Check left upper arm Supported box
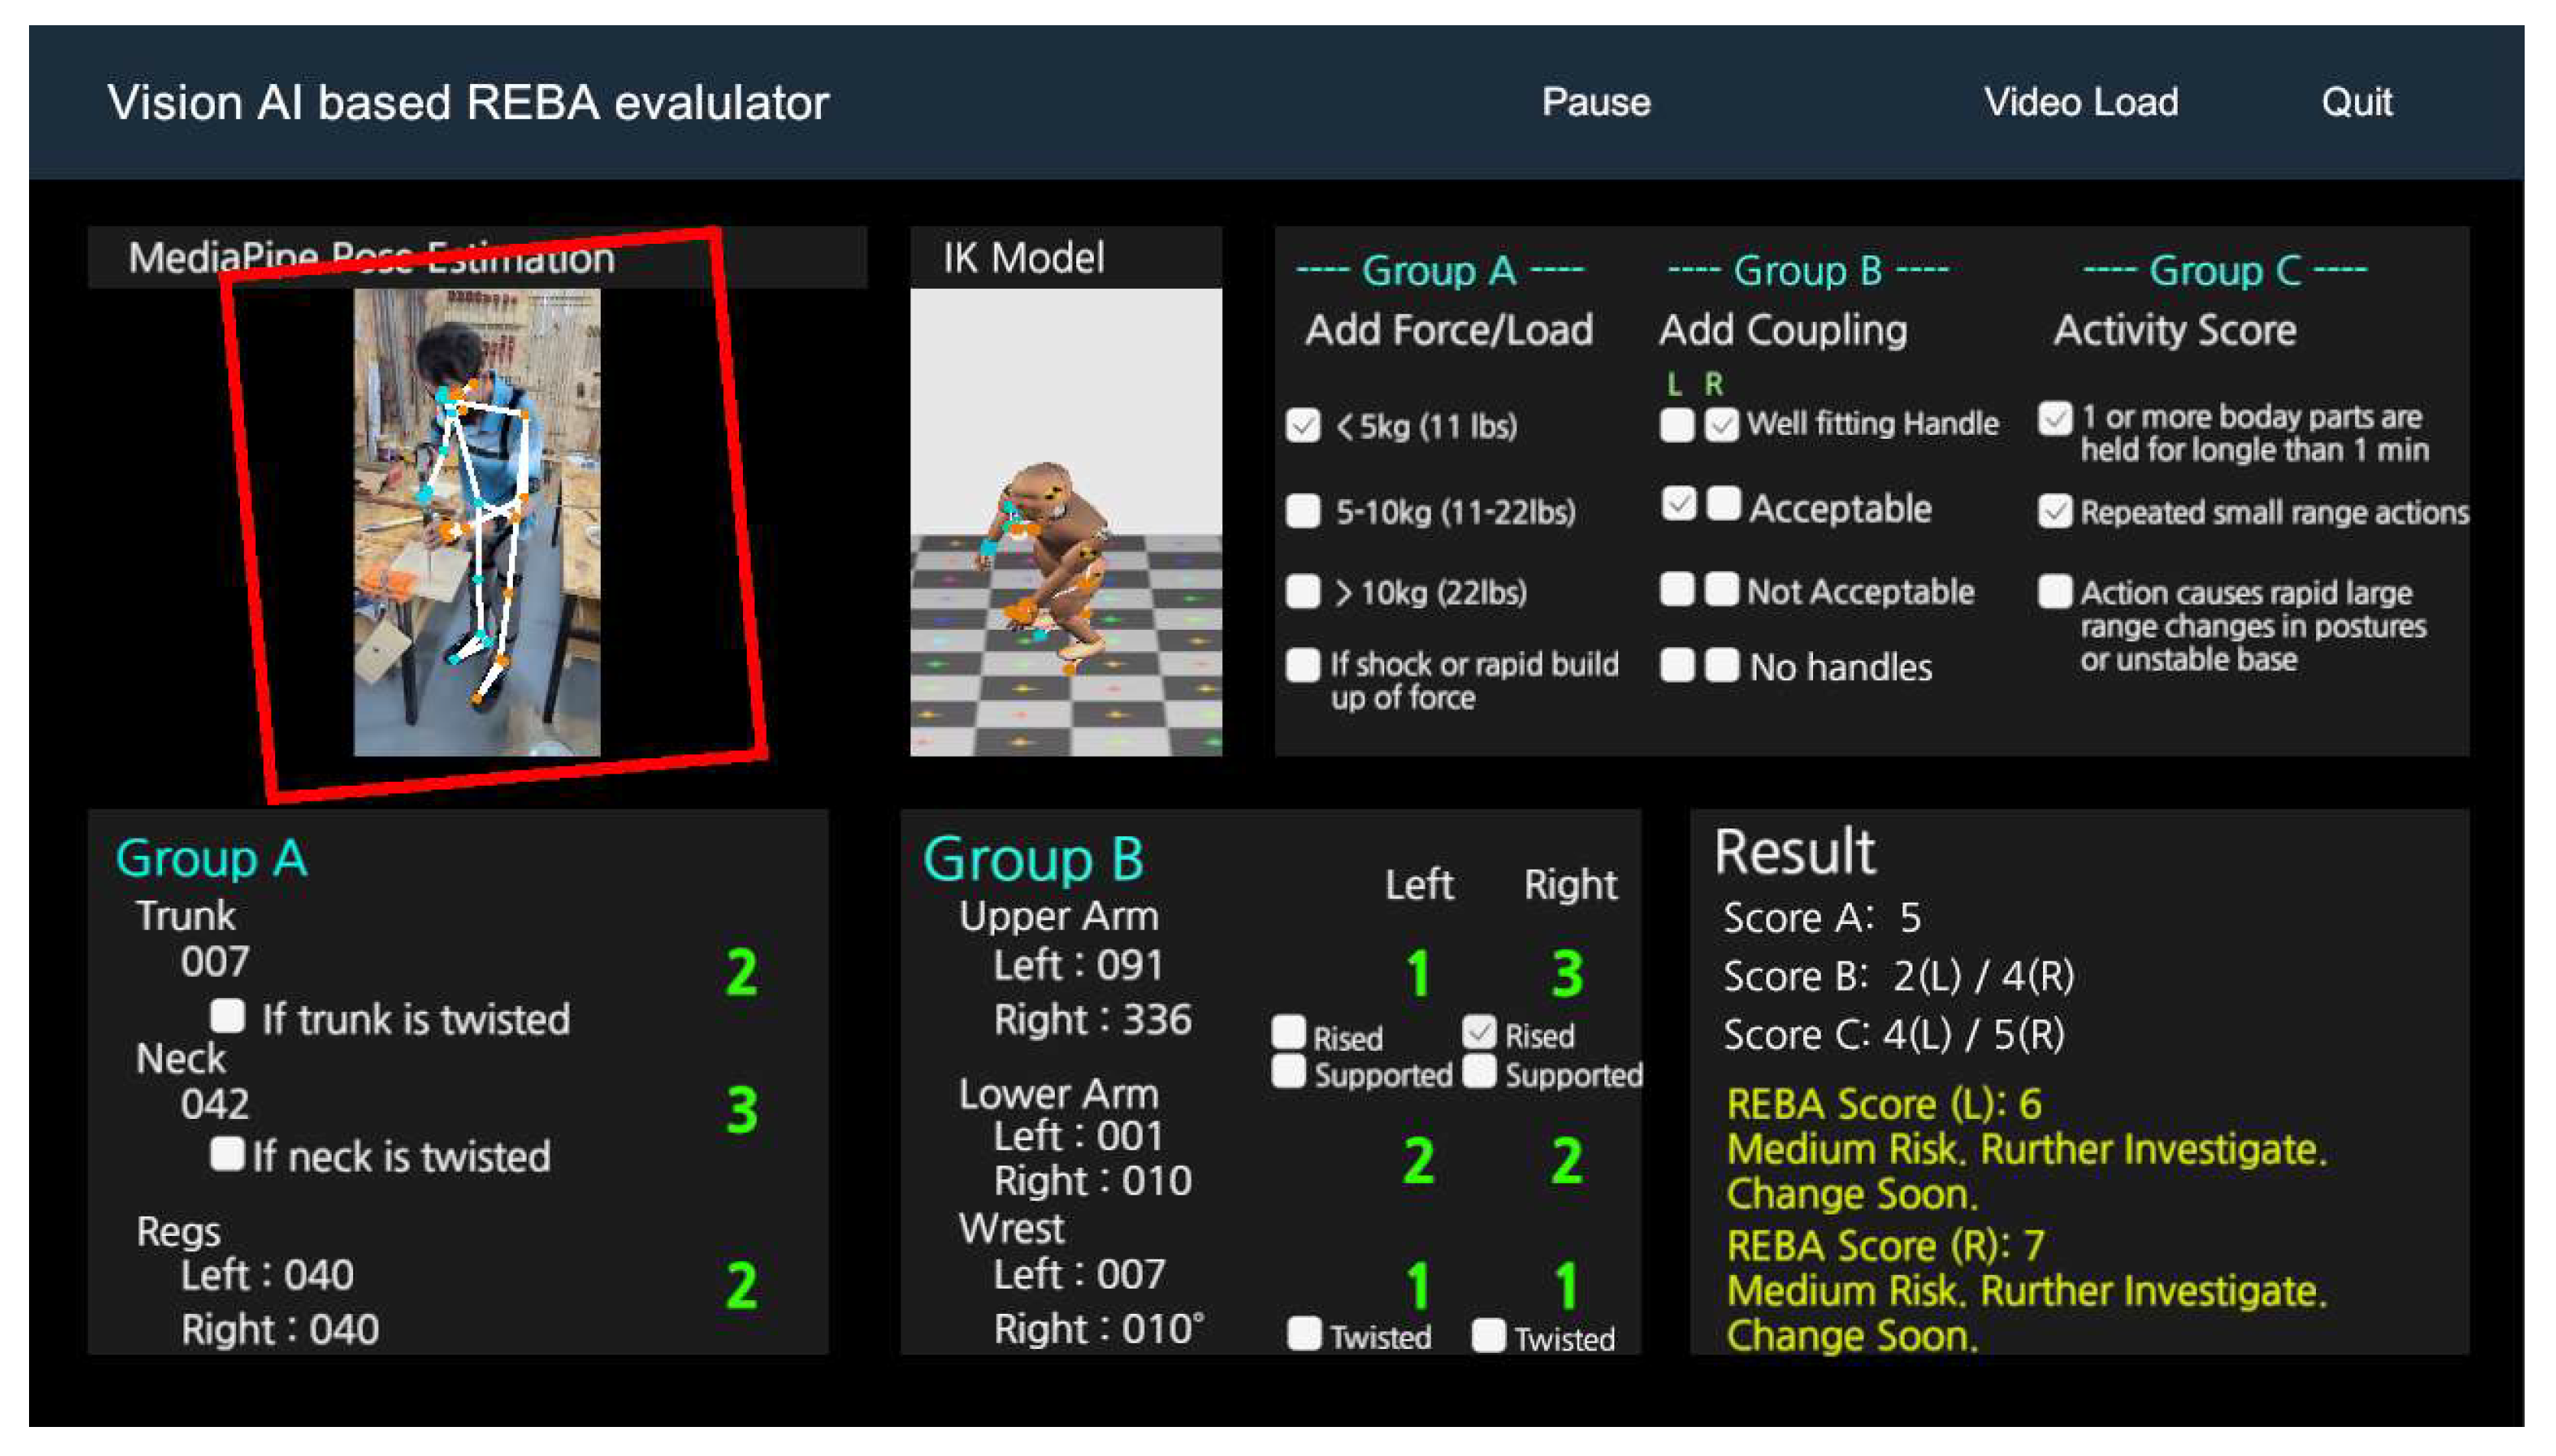The width and height of the screenshot is (2556, 1456). point(1288,1071)
